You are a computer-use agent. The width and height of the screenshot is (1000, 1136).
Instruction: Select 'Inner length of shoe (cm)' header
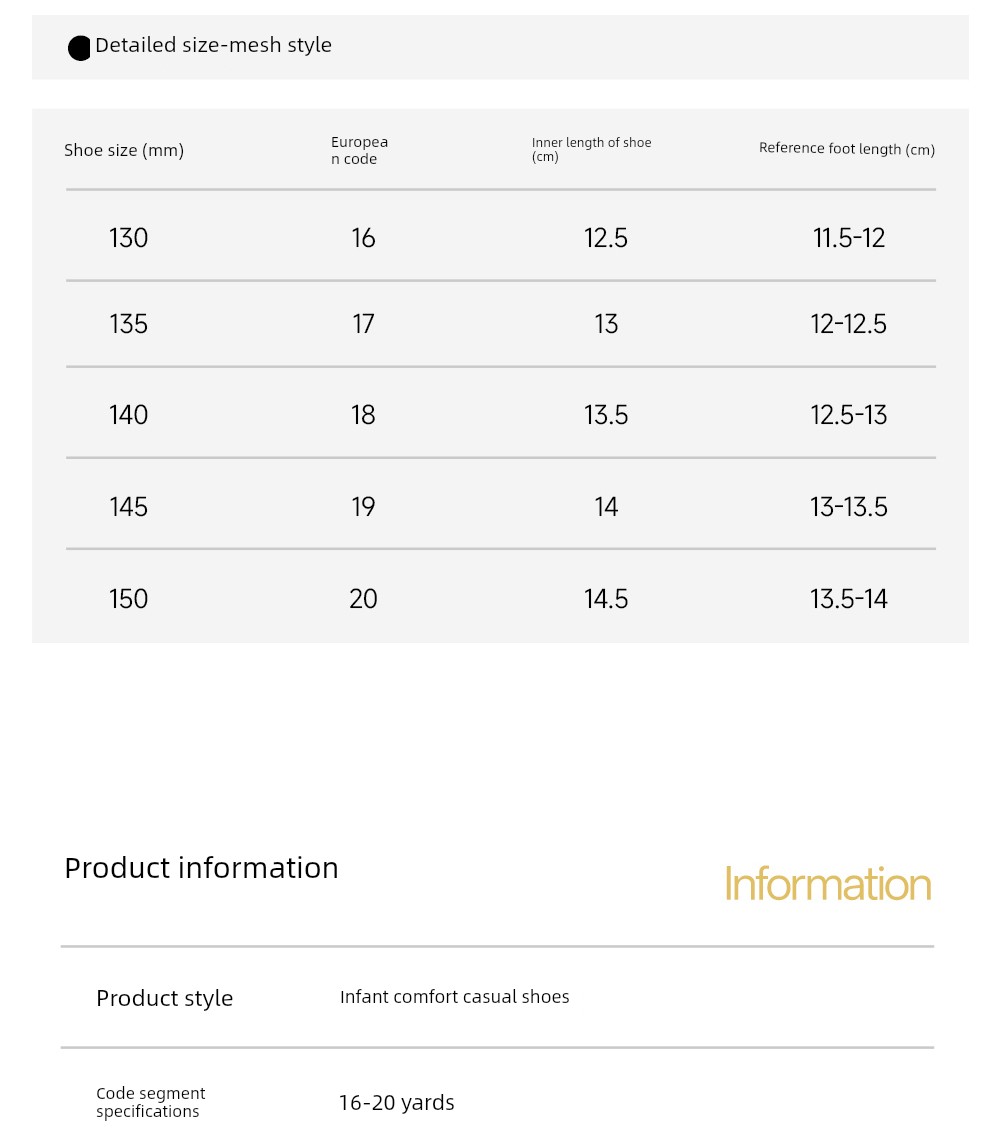(591, 149)
